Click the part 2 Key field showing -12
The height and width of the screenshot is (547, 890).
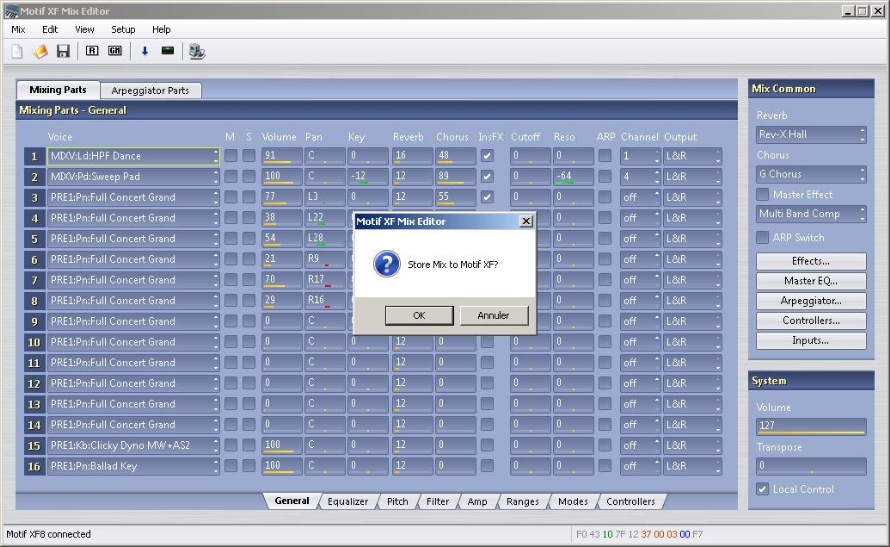coord(368,176)
